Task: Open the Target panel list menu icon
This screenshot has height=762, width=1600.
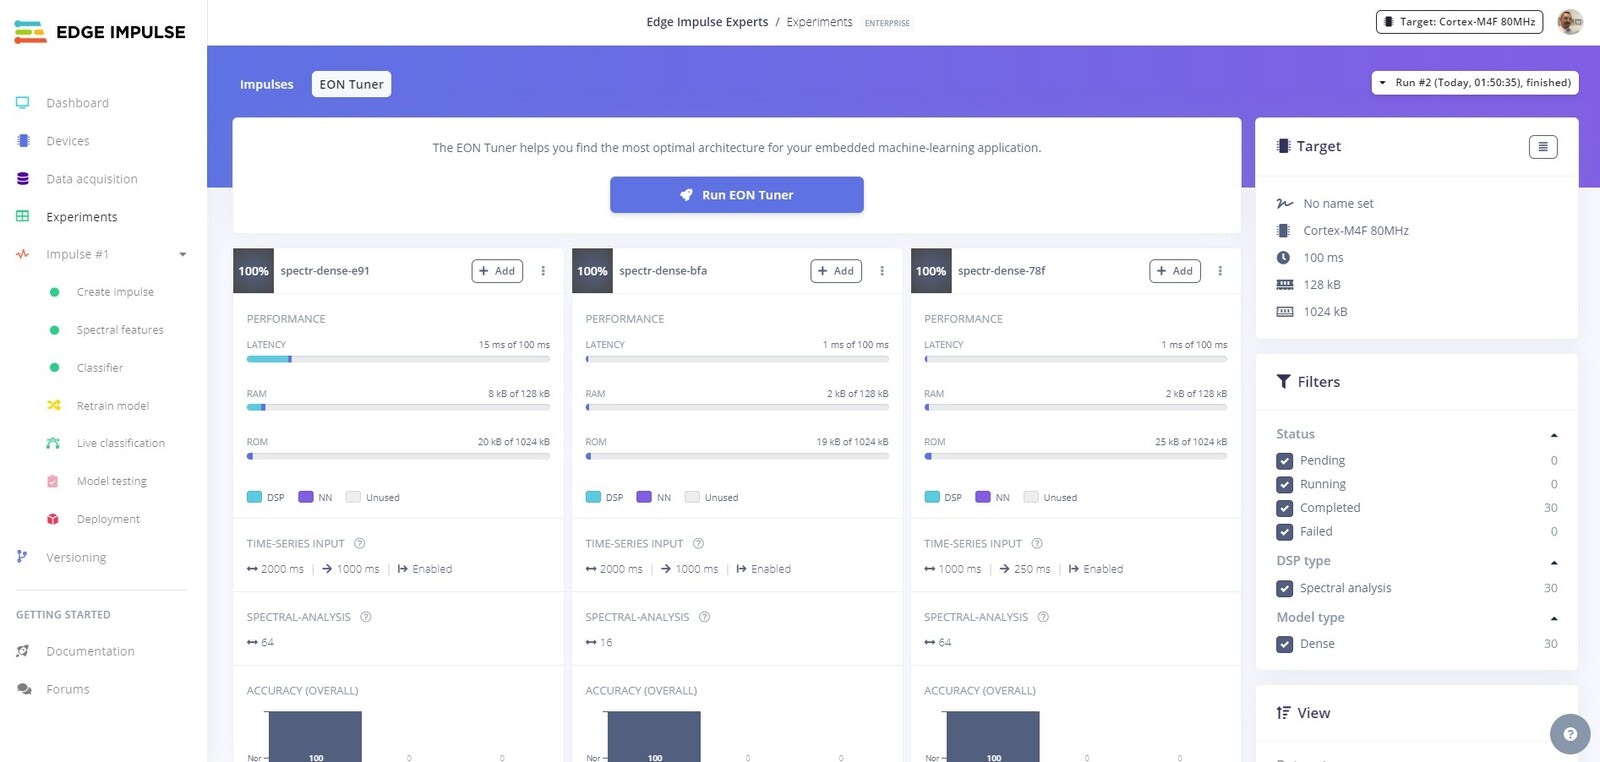Action: coord(1543,147)
